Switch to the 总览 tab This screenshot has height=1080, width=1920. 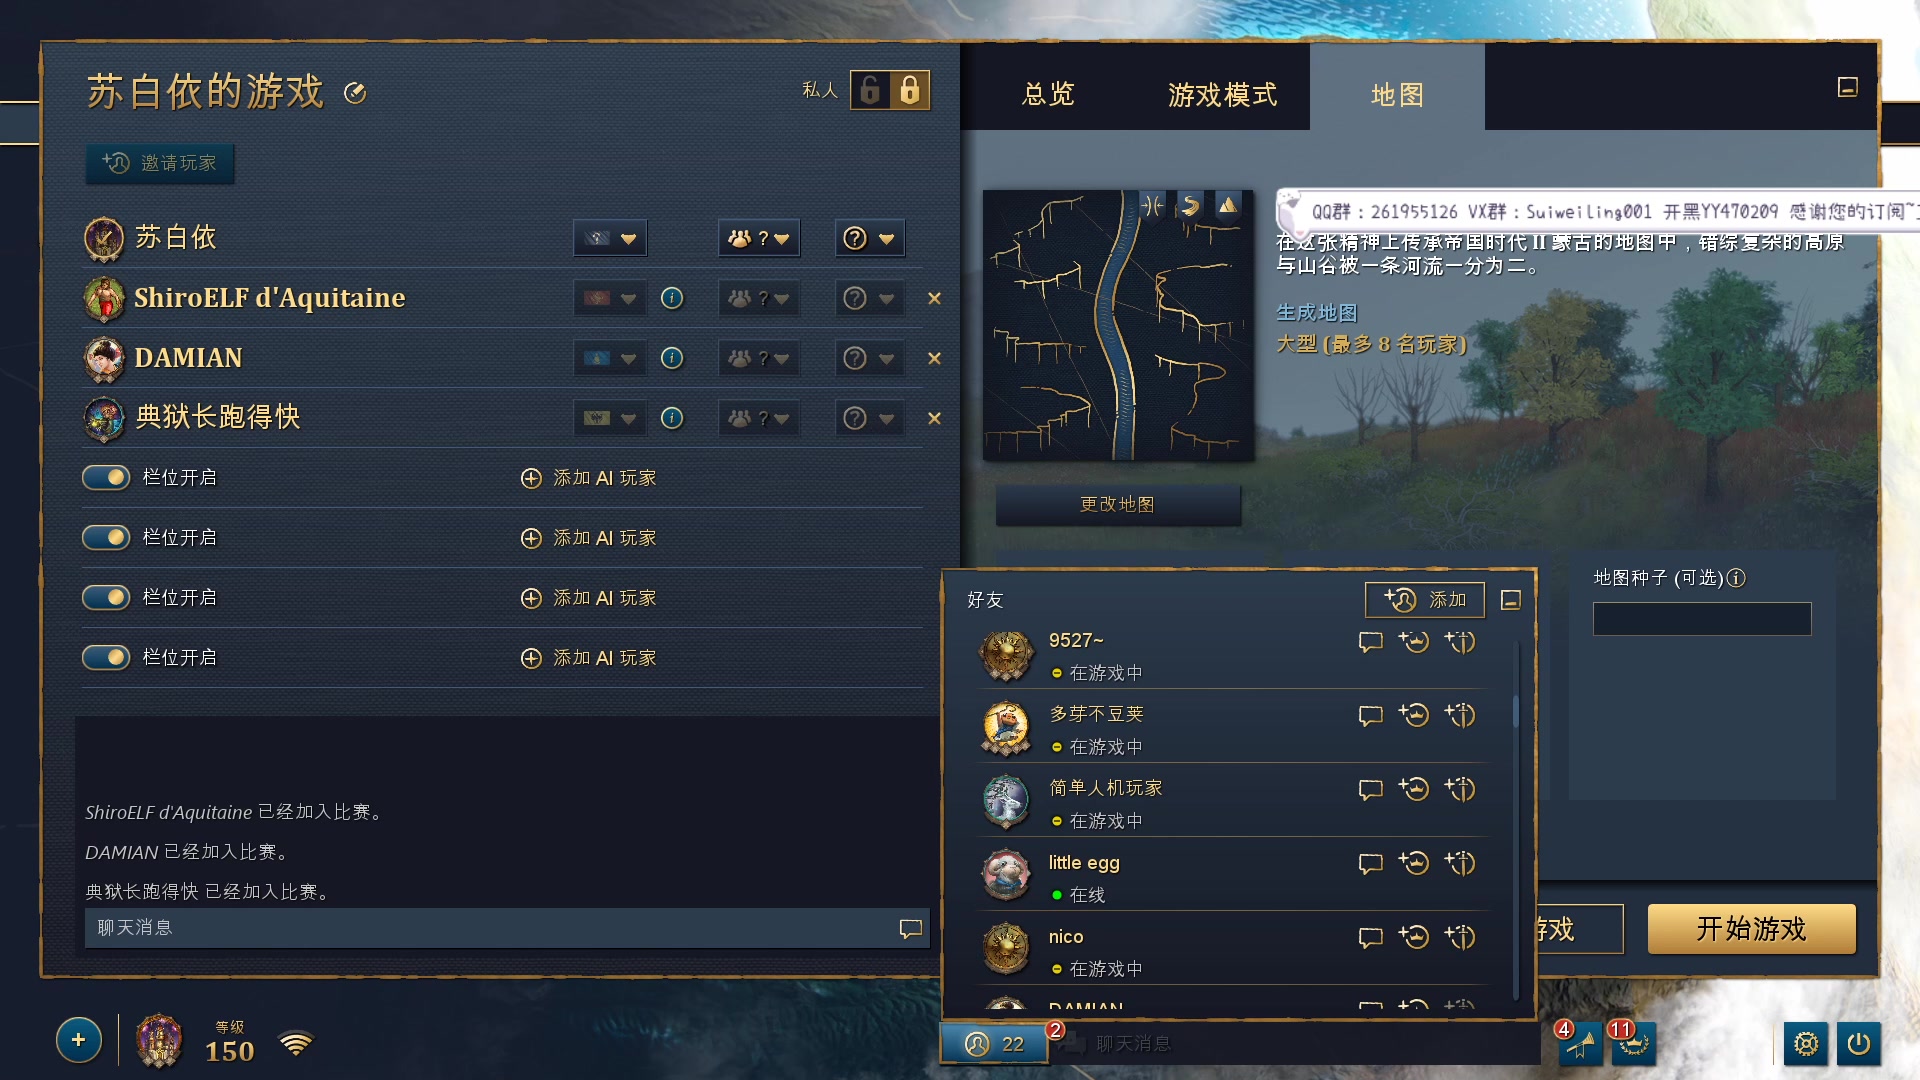(x=1048, y=94)
